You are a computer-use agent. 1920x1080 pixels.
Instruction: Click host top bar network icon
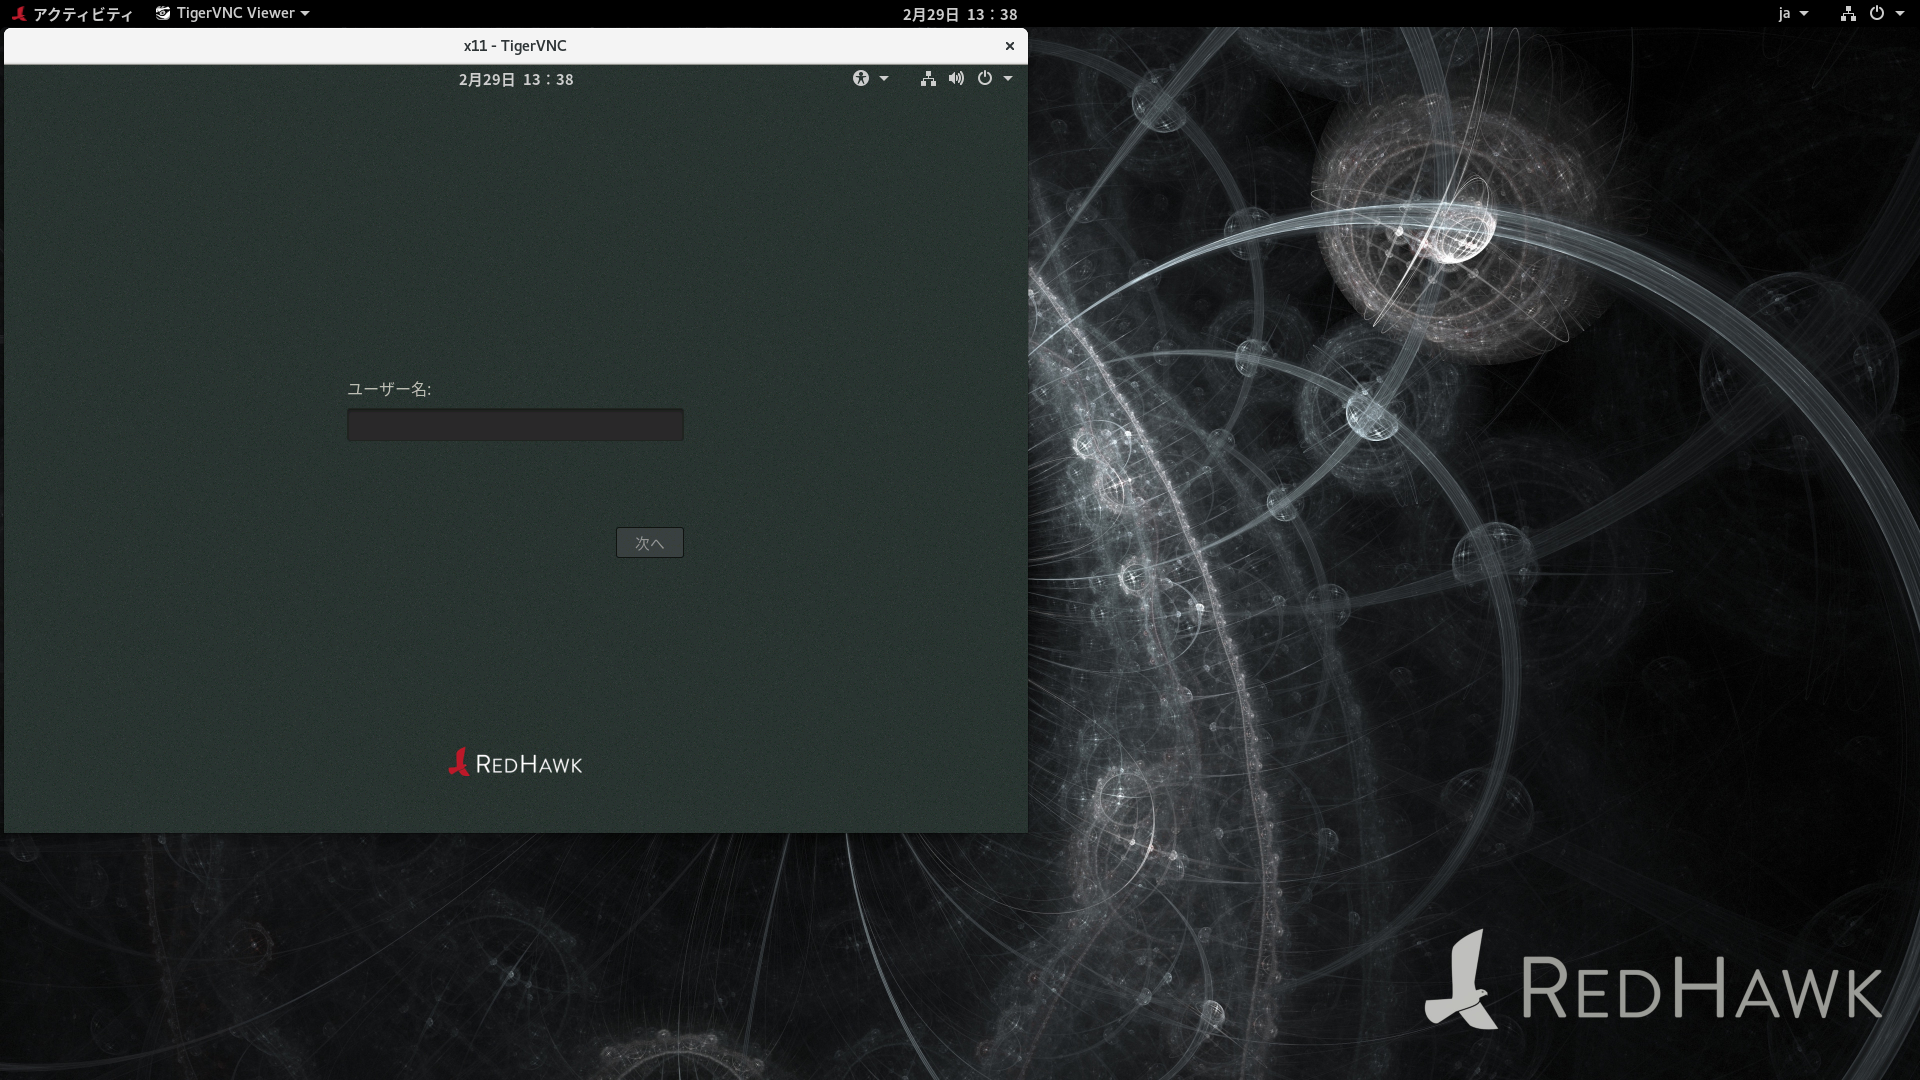[1848, 13]
